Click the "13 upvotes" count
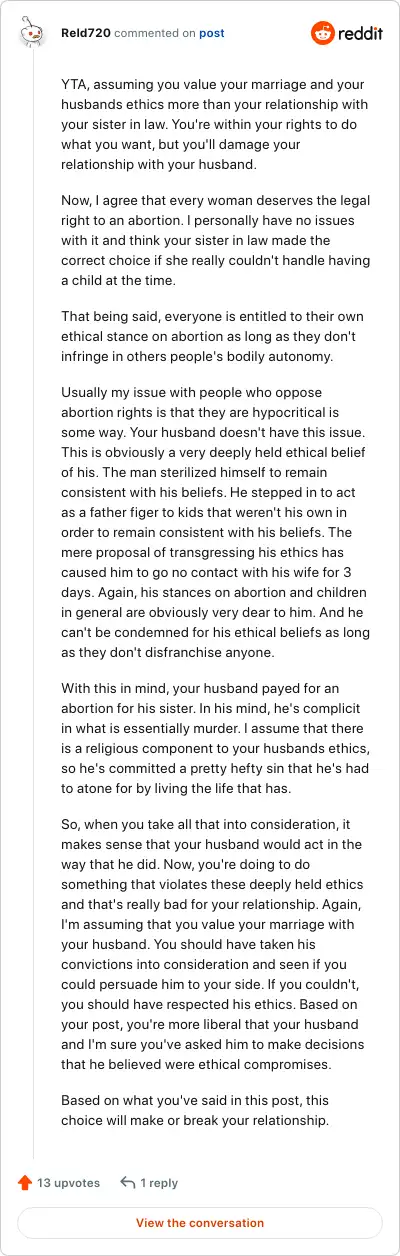Screen dimensions: 400x1256 point(69,1182)
